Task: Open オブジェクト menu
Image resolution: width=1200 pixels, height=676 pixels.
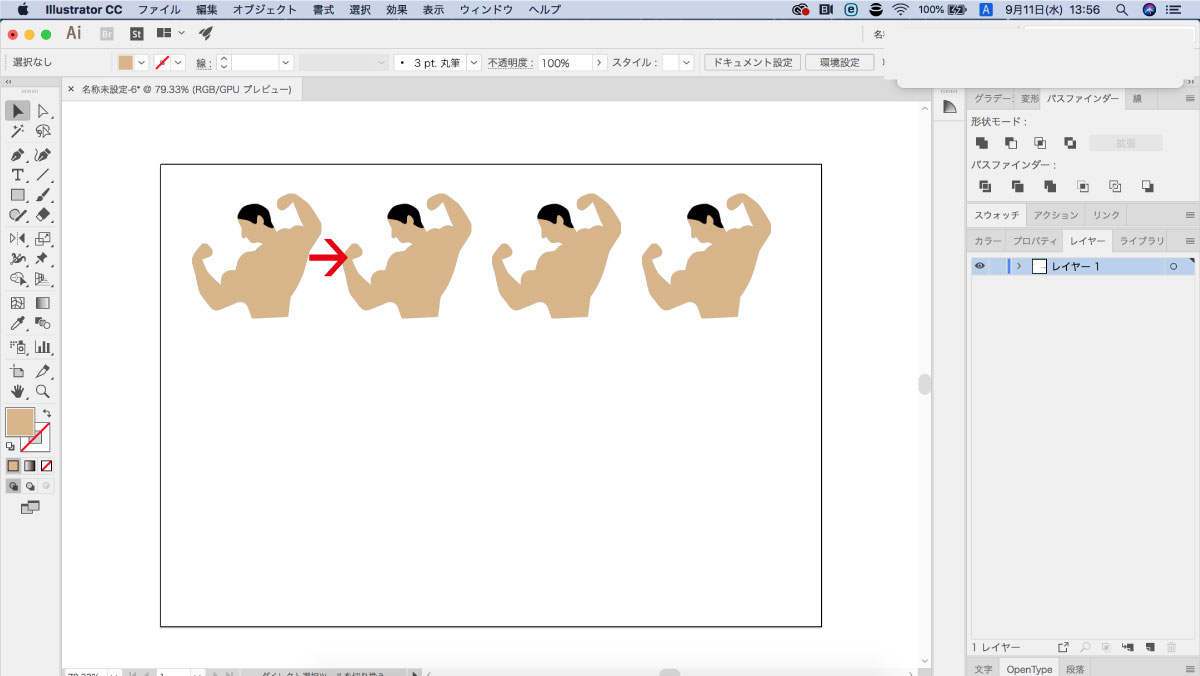Action: click(265, 9)
